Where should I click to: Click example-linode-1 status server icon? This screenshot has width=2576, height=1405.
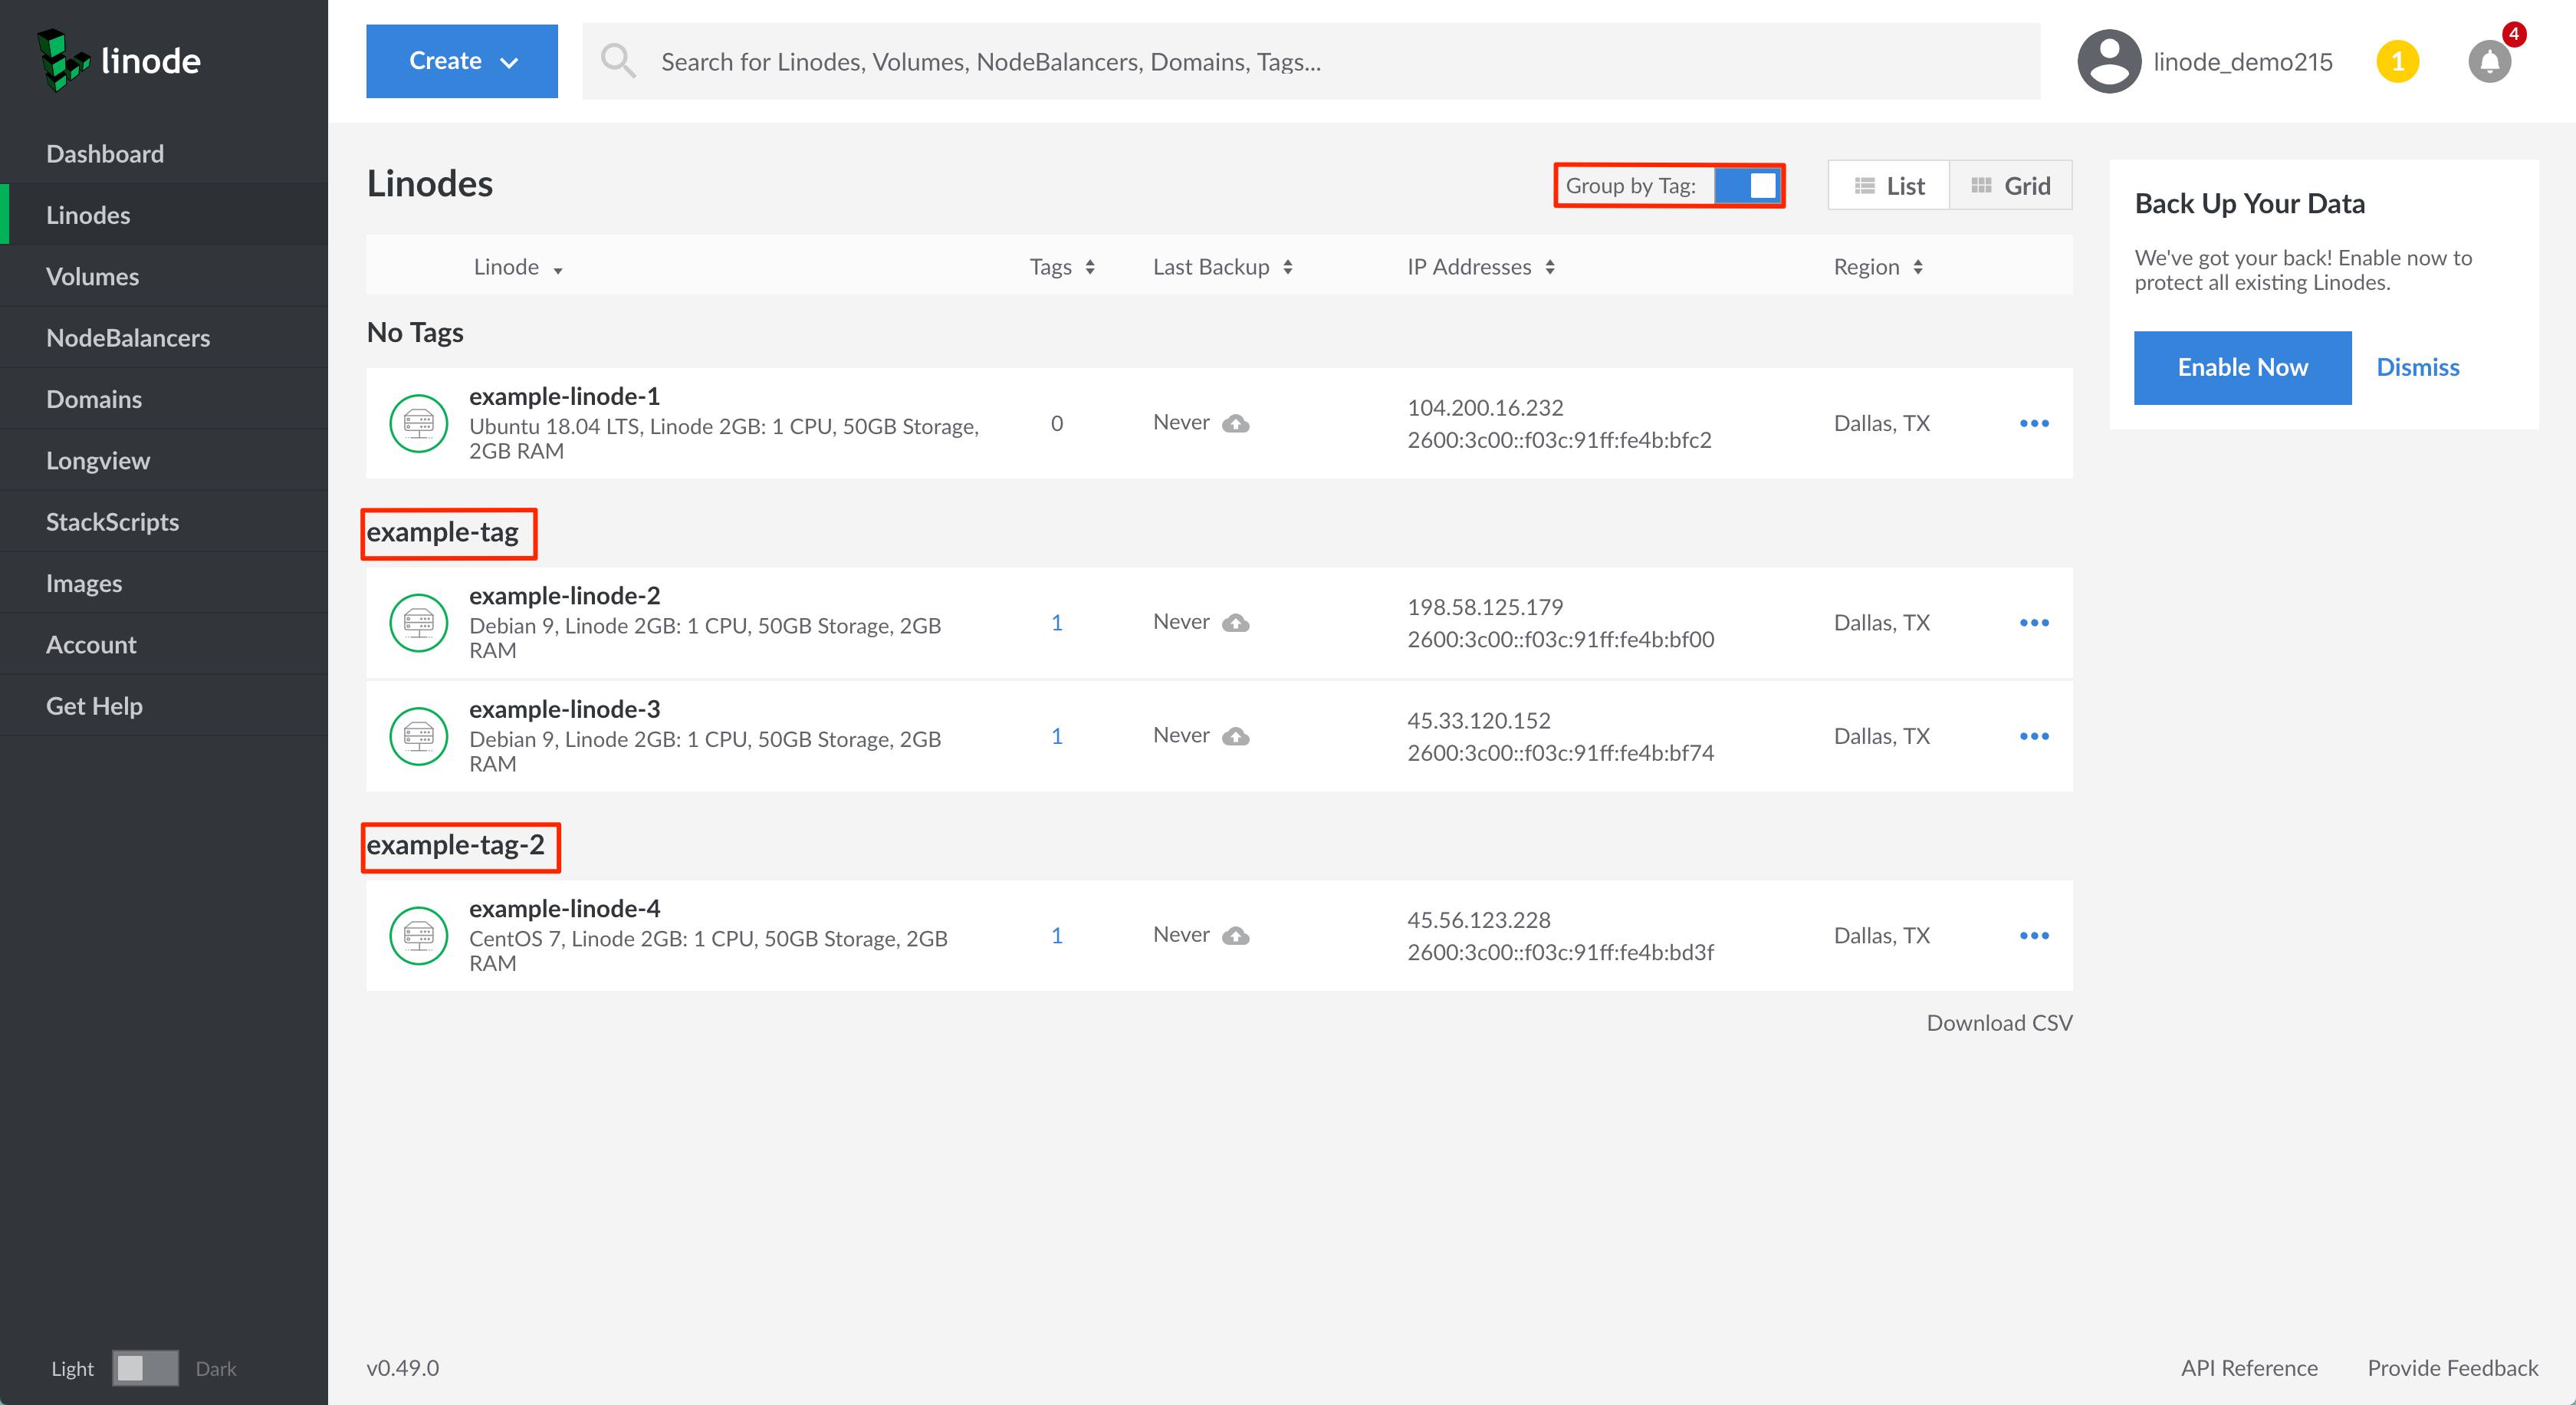tap(418, 423)
